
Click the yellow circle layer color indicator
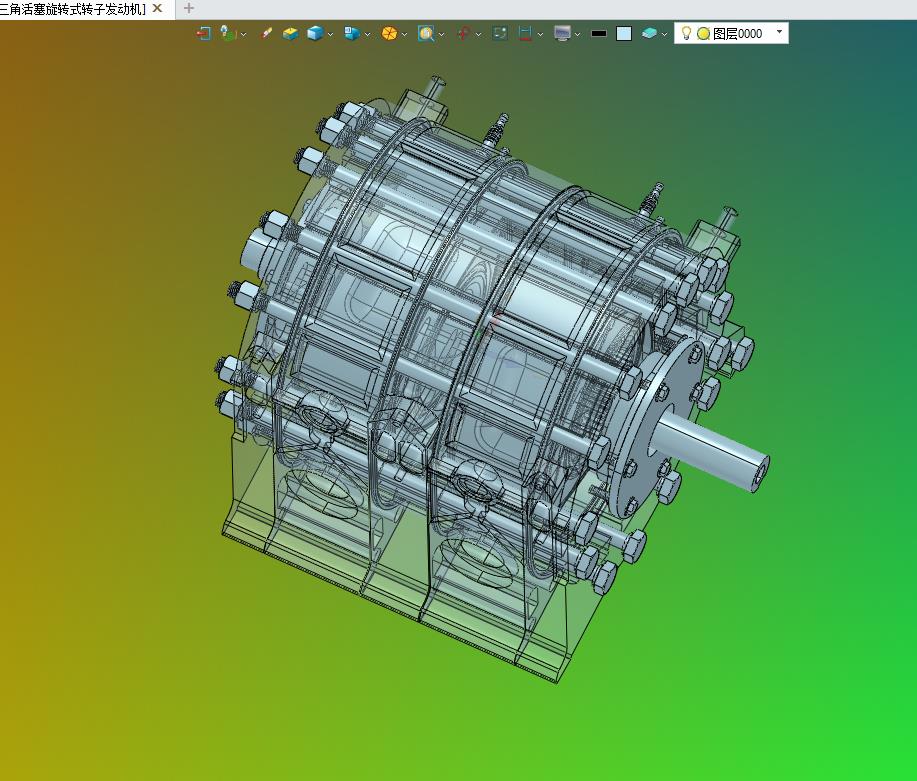tap(704, 33)
